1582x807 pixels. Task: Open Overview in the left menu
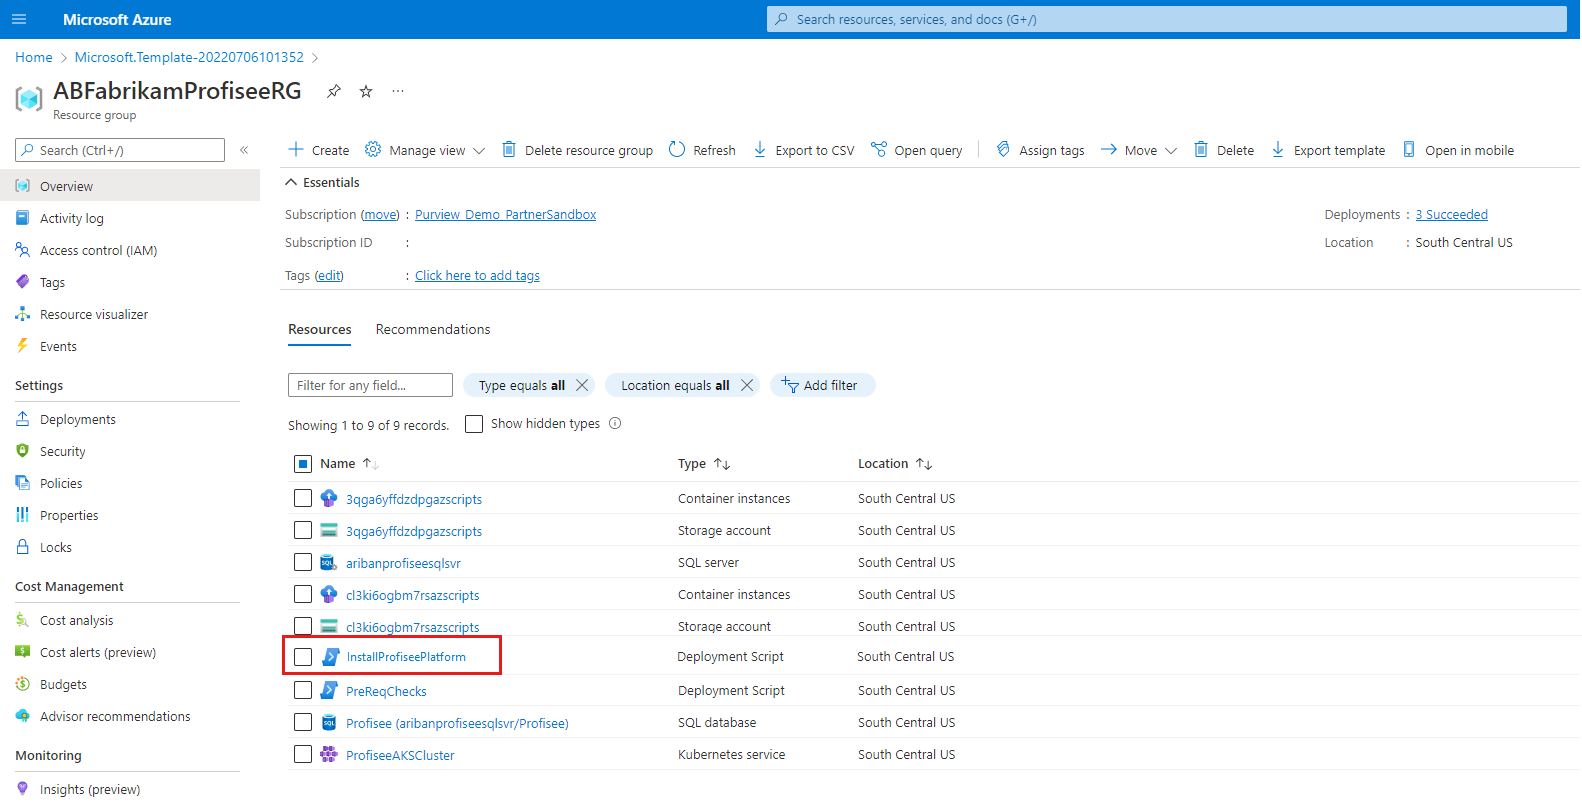130,186
